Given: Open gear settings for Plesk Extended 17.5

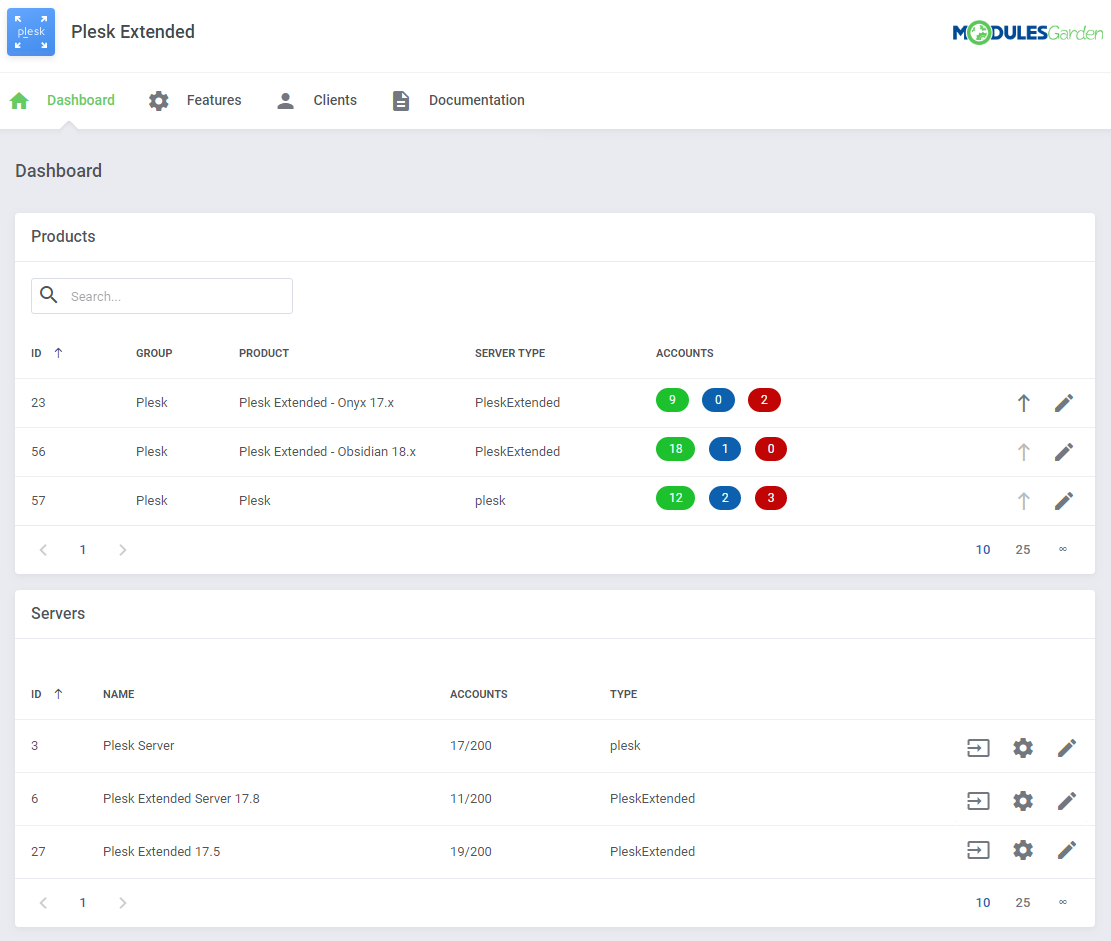Looking at the screenshot, I should click(1022, 850).
